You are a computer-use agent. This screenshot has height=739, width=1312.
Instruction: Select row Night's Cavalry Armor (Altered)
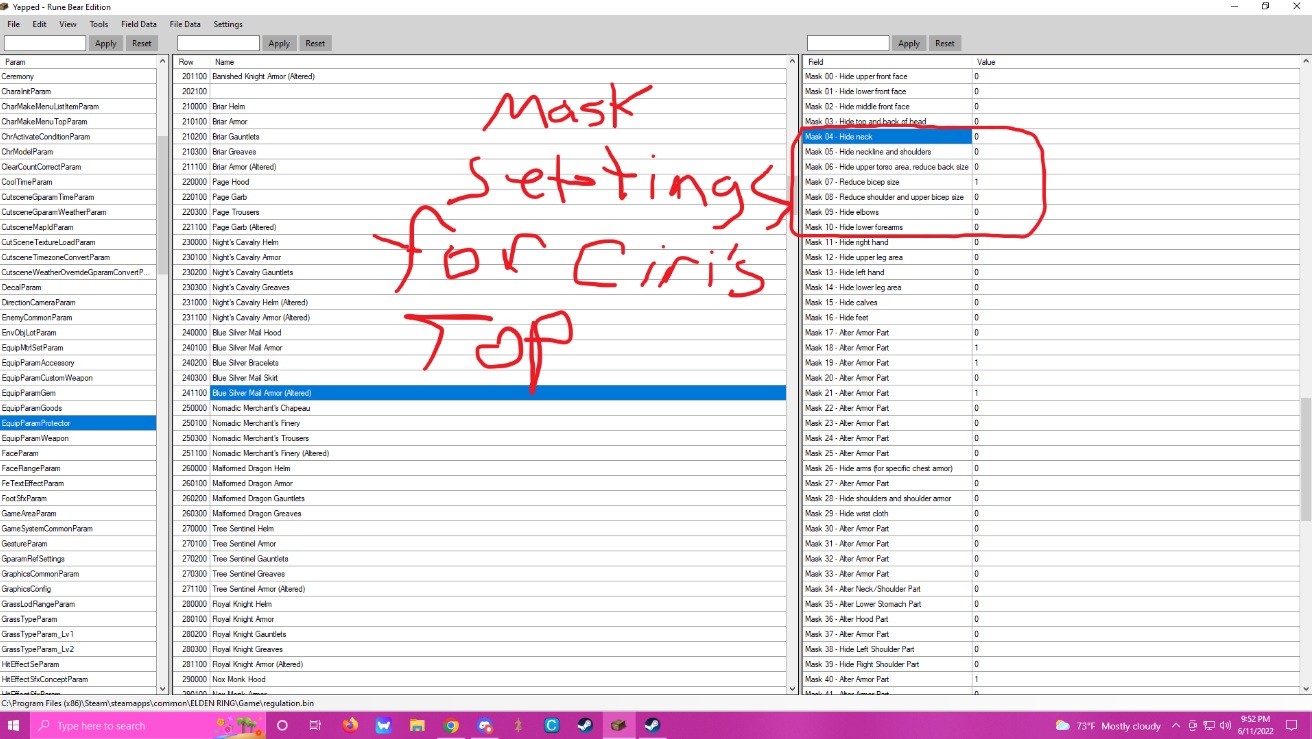(480, 317)
